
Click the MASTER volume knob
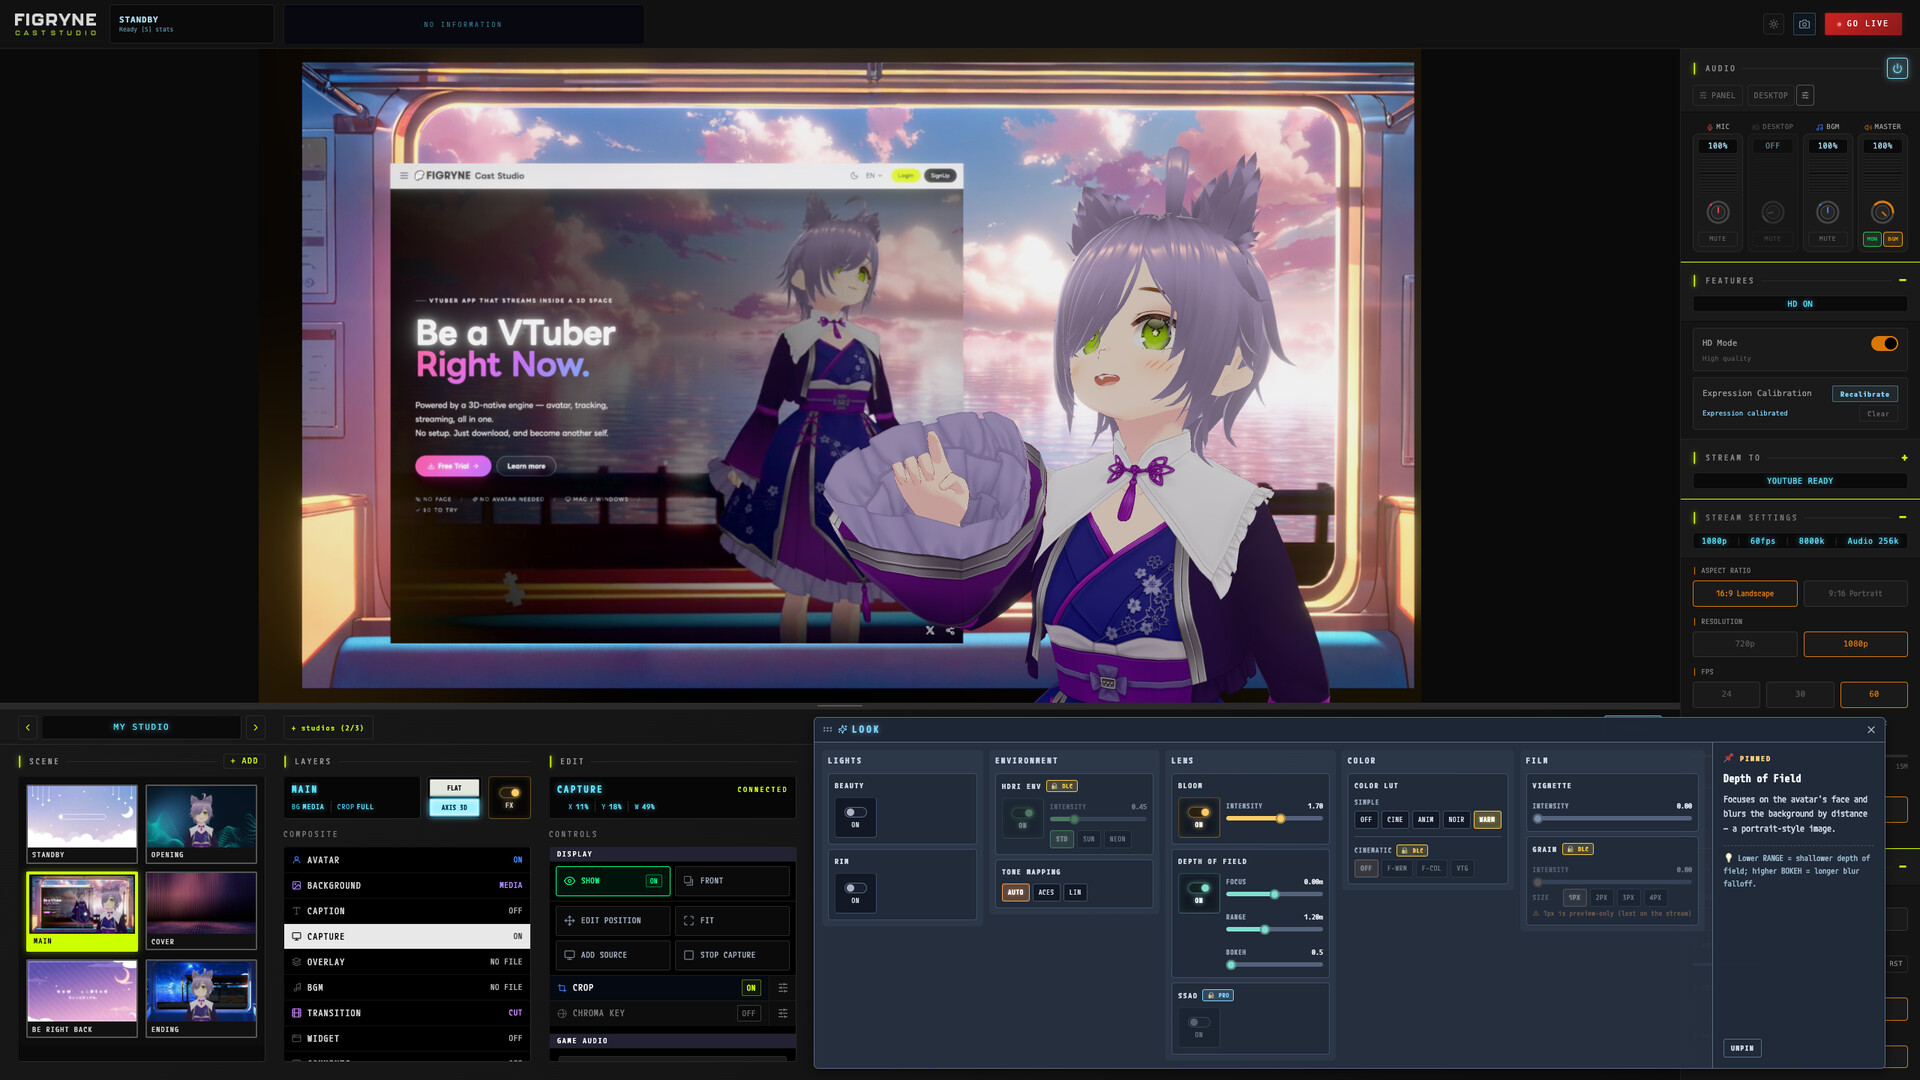coord(1882,212)
